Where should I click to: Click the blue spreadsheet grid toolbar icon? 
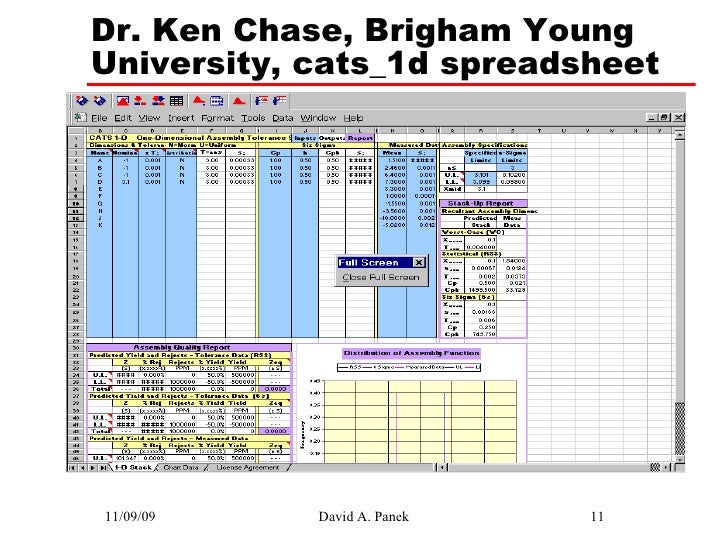(x=217, y=101)
